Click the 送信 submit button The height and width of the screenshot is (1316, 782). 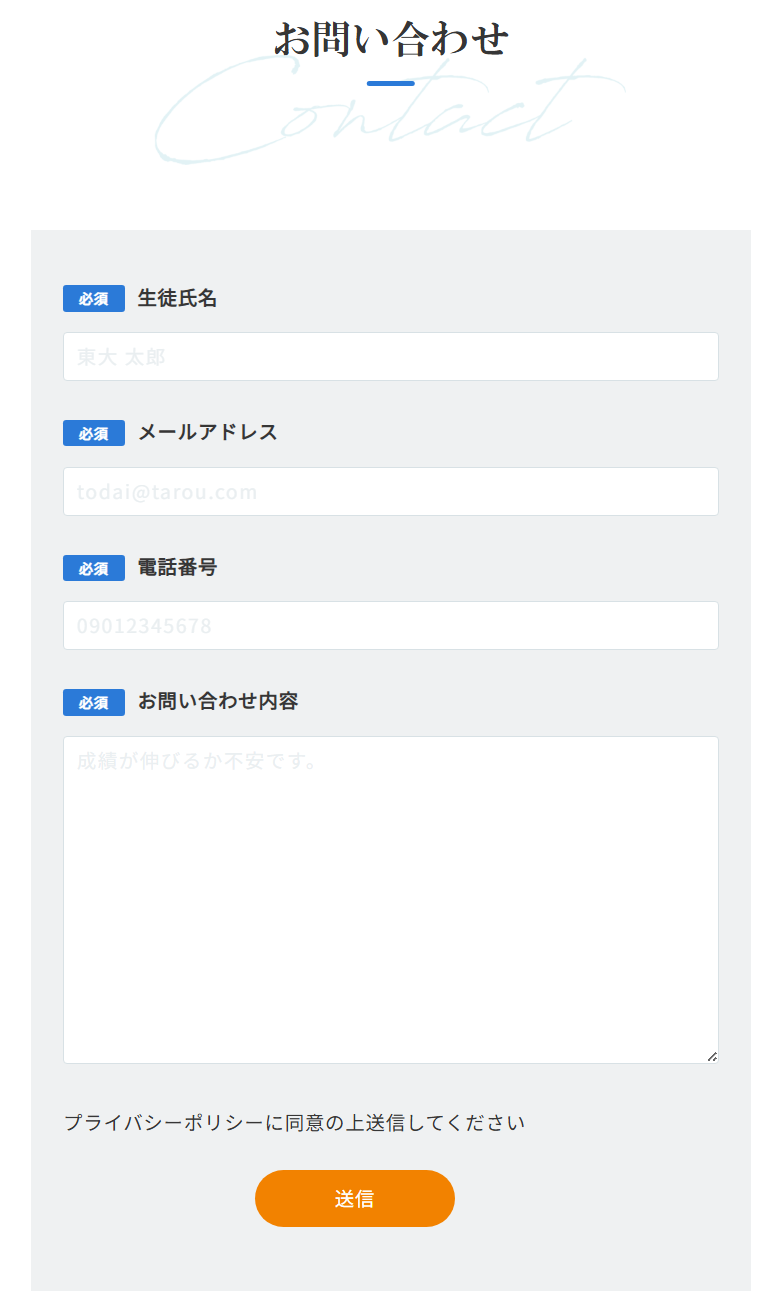(x=355, y=1198)
